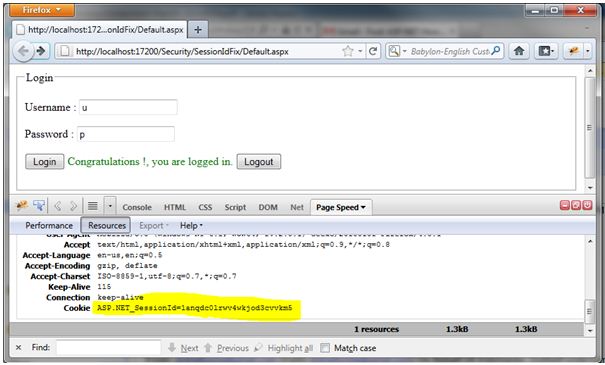Open the Help dropdown menu
The height and width of the screenshot is (365, 605).
click(191, 225)
